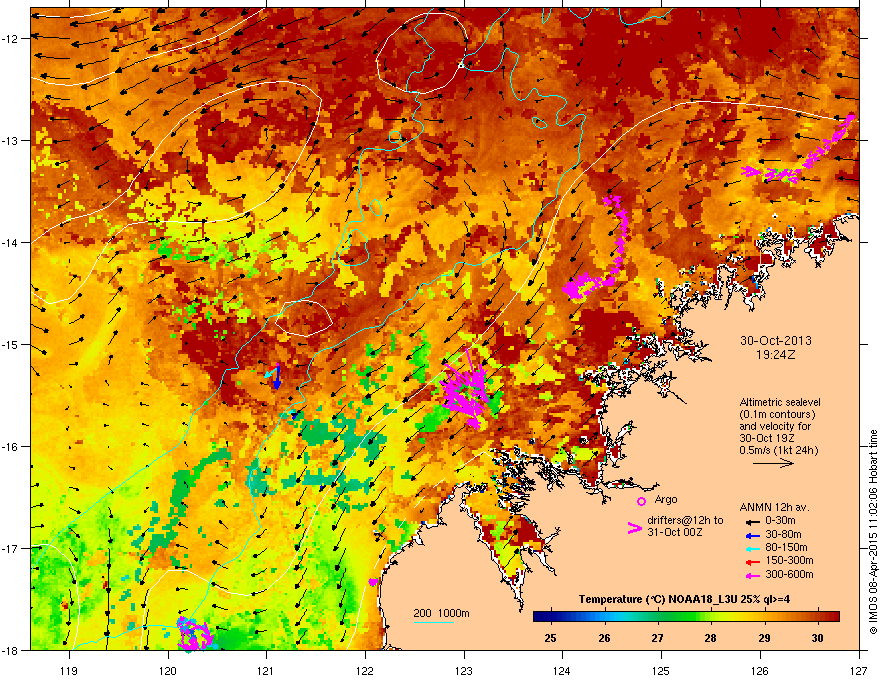The height and width of the screenshot is (680, 880).
Task: Click the magenta drifter track near 126.5E 13S
Action: (x=800, y=151)
